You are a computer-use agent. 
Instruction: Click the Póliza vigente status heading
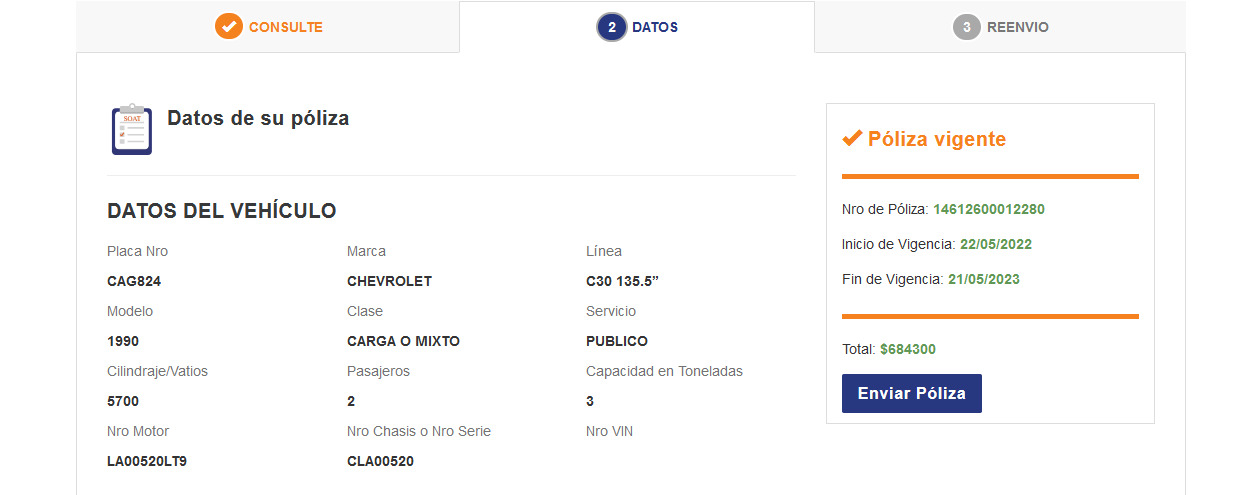(x=936, y=139)
